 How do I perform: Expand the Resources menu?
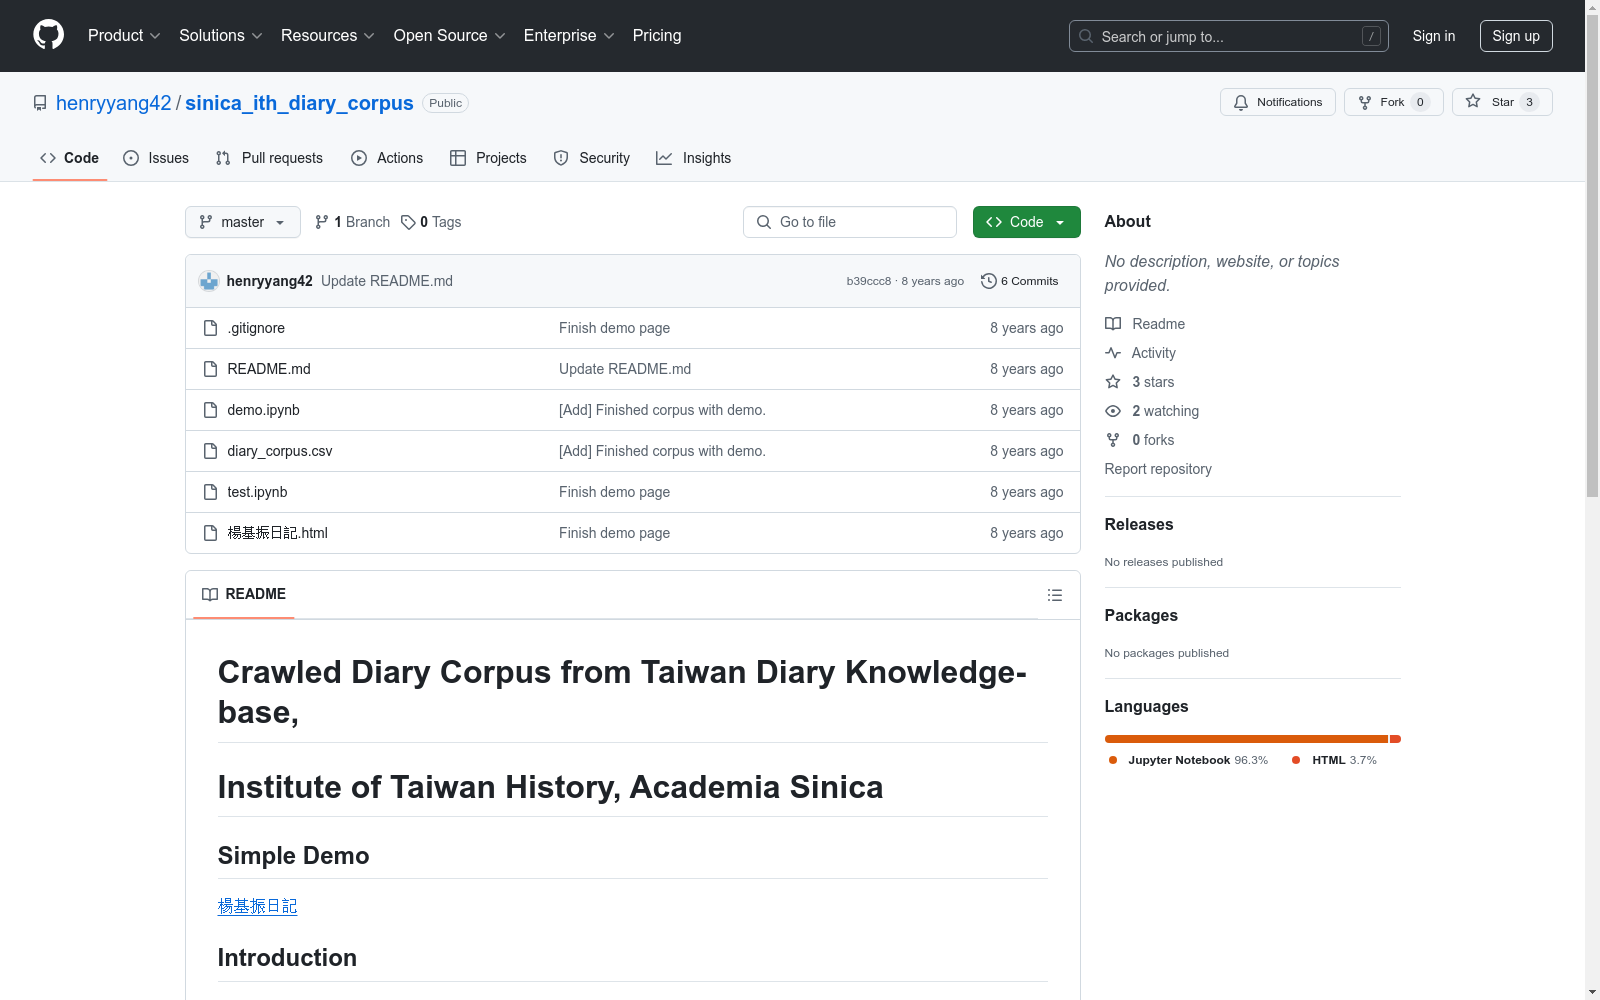[x=328, y=35]
